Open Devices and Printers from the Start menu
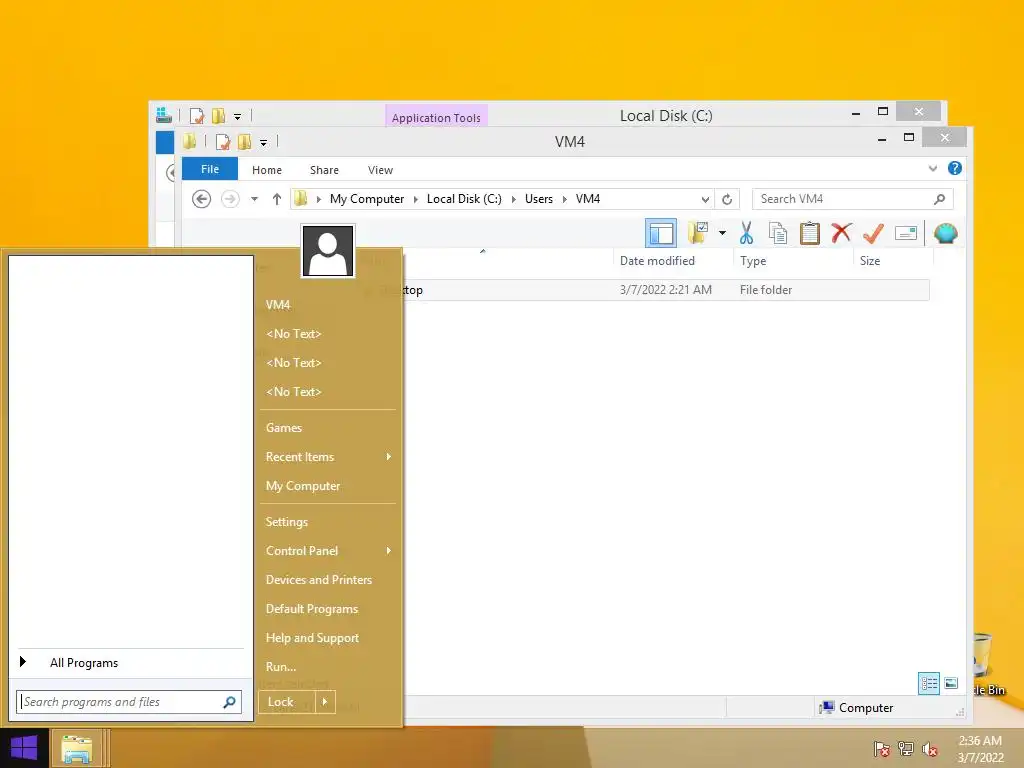Screen dimensions: 1024x768 click(319, 580)
